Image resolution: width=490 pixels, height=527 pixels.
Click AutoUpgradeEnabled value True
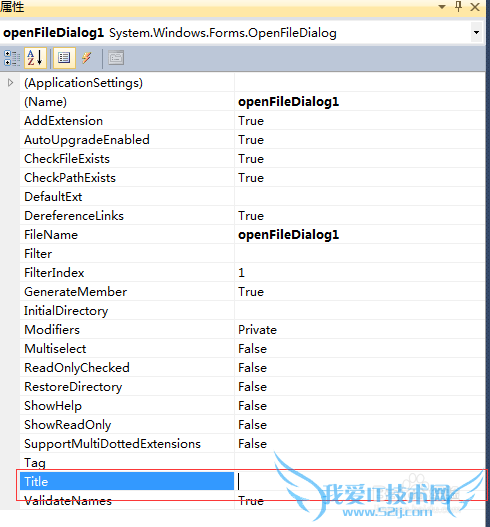360,140
